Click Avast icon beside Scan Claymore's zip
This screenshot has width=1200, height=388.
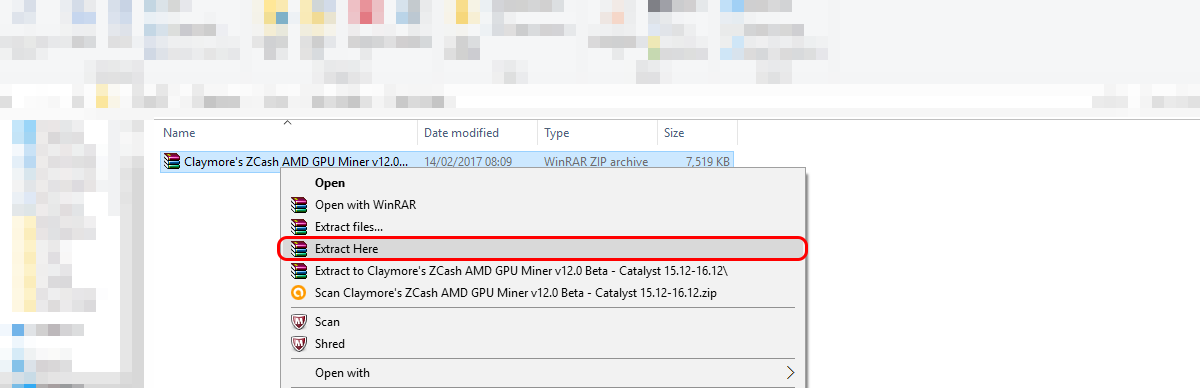297,293
